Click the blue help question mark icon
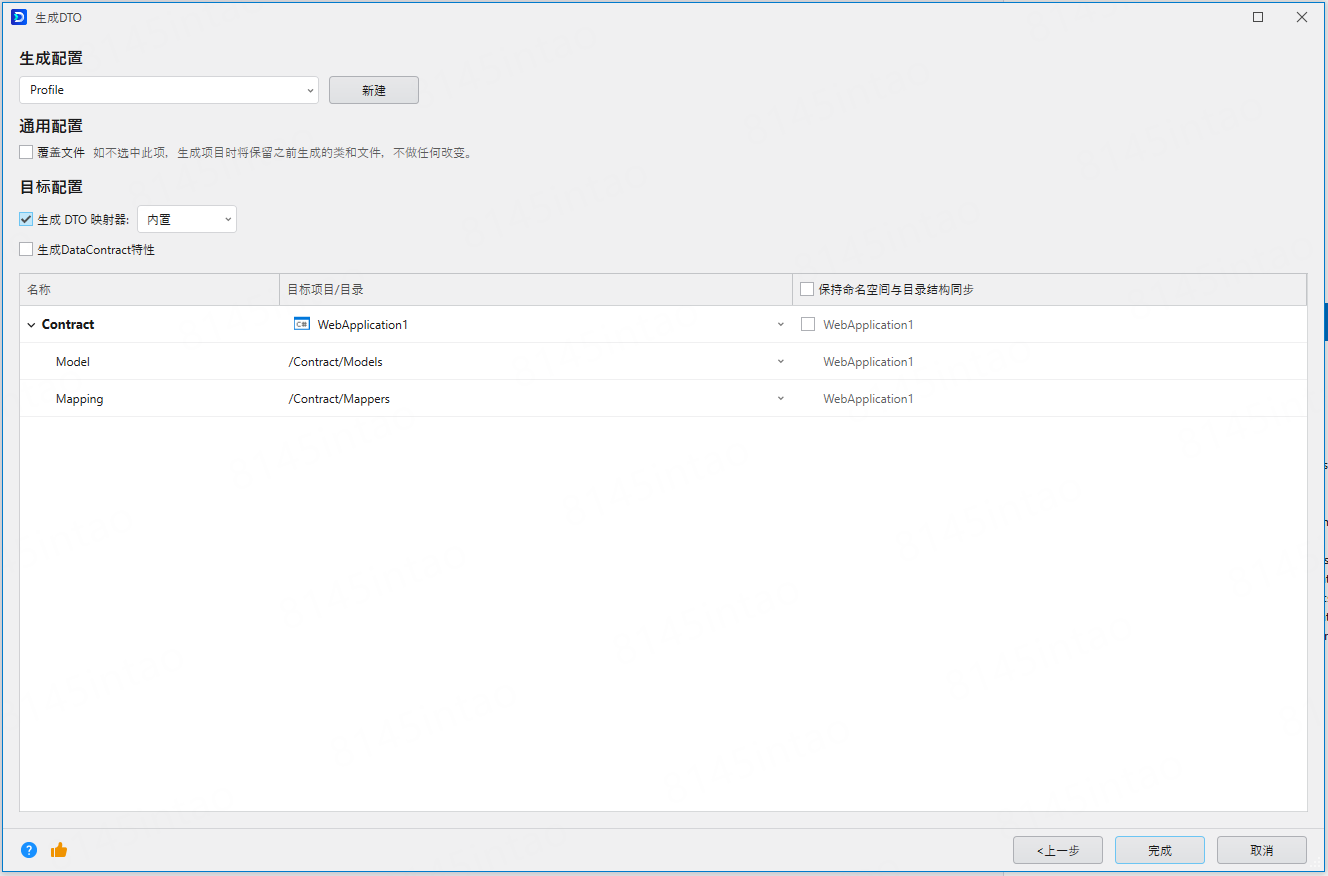The height and width of the screenshot is (876, 1328). point(29,850)
